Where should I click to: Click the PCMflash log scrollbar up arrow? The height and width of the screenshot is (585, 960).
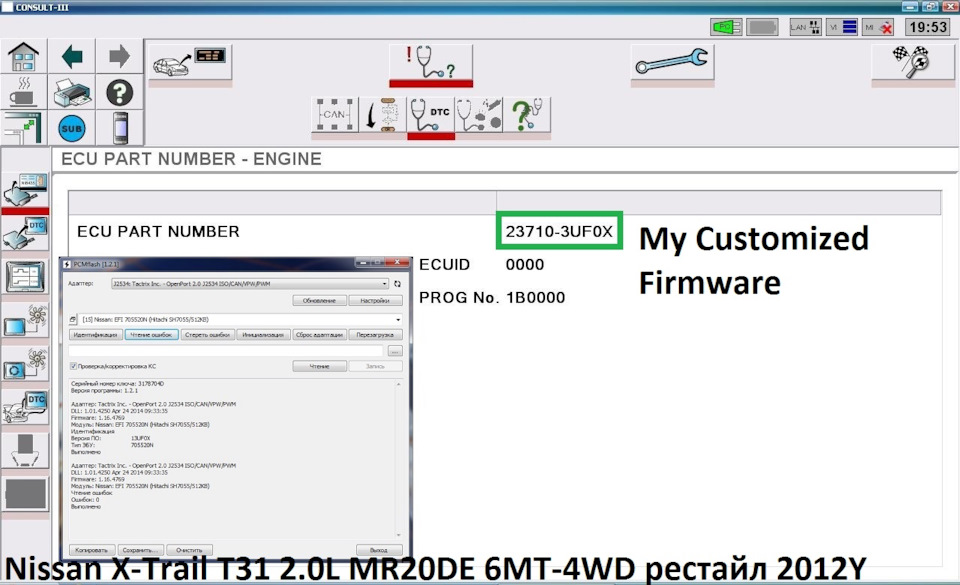pyautogui.click(x=399, y=384)
